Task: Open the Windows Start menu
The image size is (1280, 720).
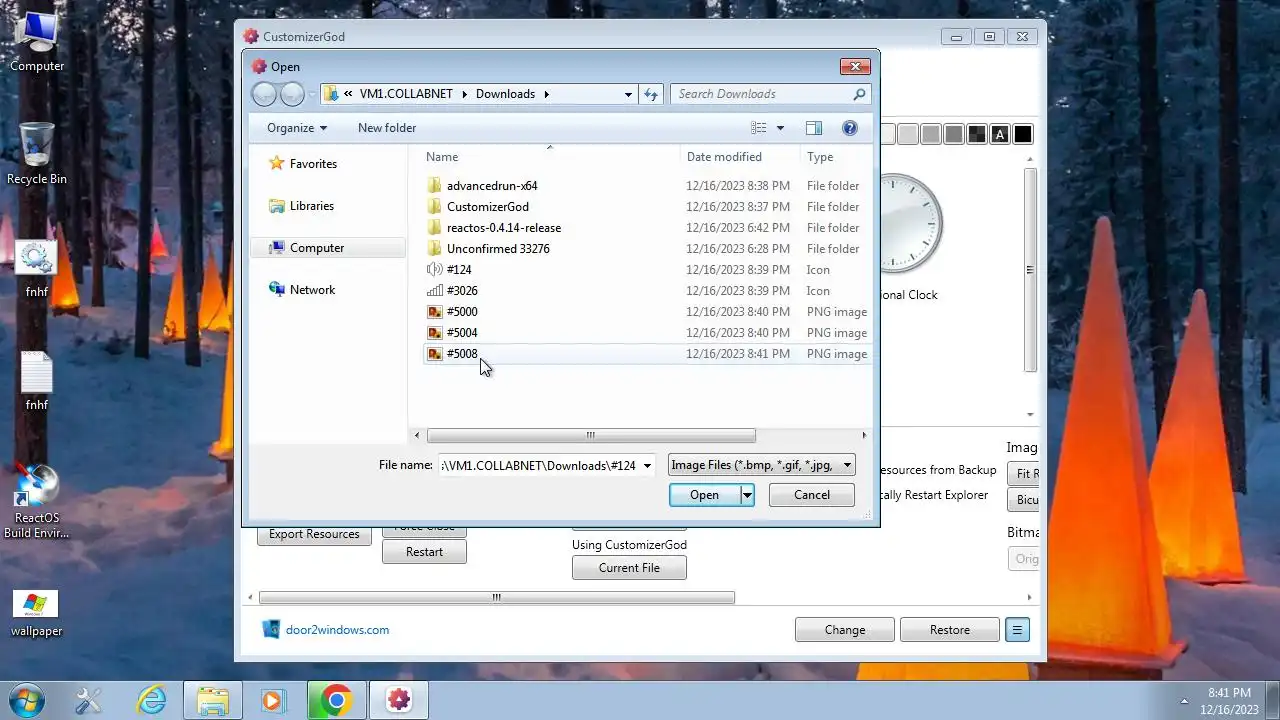Action: 25,699
